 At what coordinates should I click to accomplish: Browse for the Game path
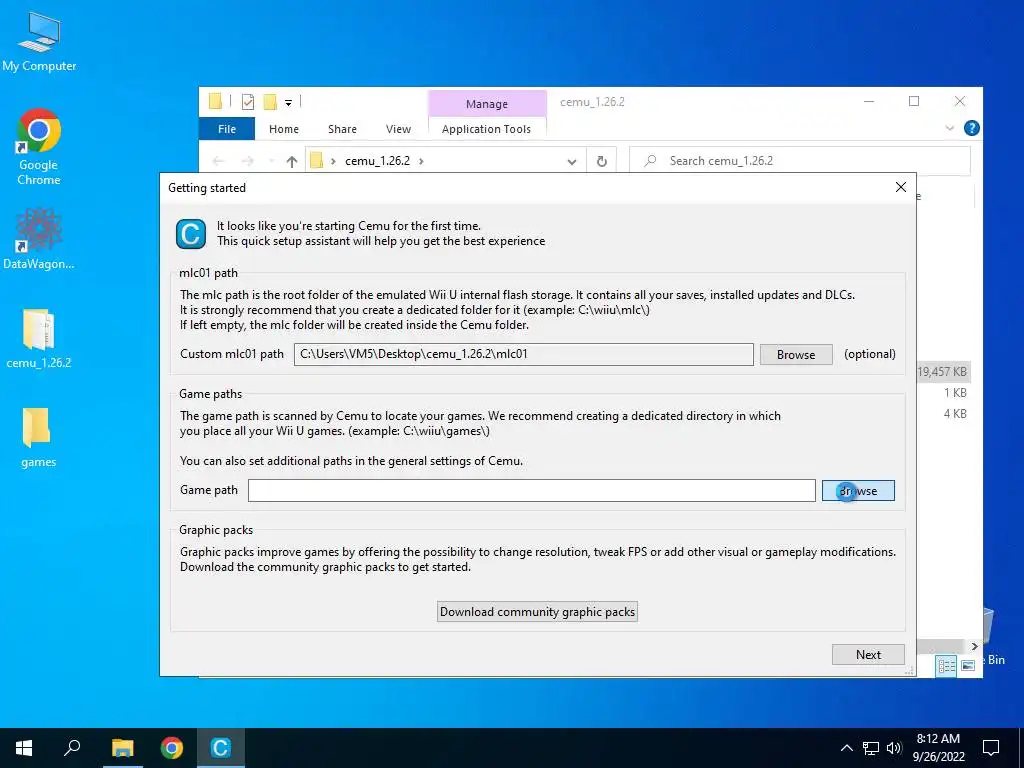click(x=858, y=490)
